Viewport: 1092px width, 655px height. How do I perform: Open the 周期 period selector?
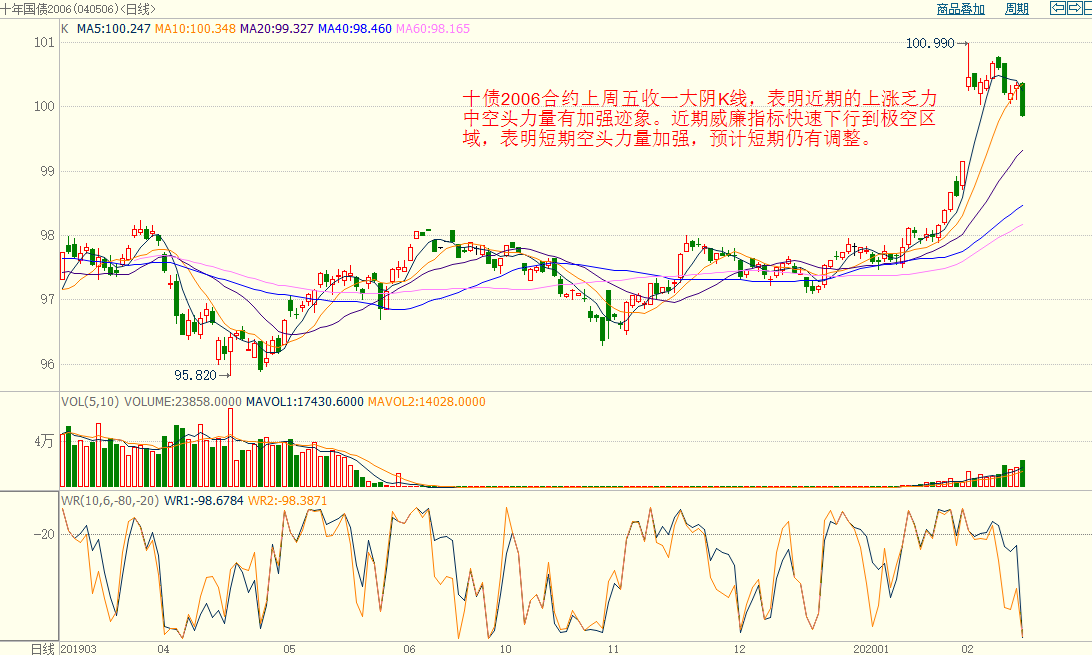1016,9
